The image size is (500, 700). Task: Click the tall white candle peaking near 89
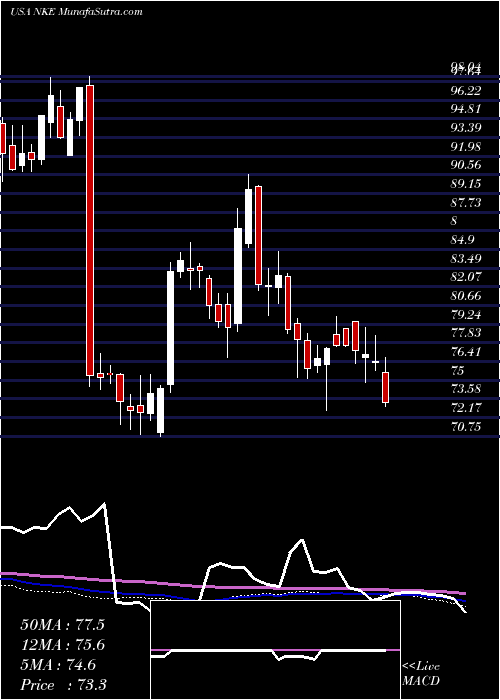click(x=248, y=217)
